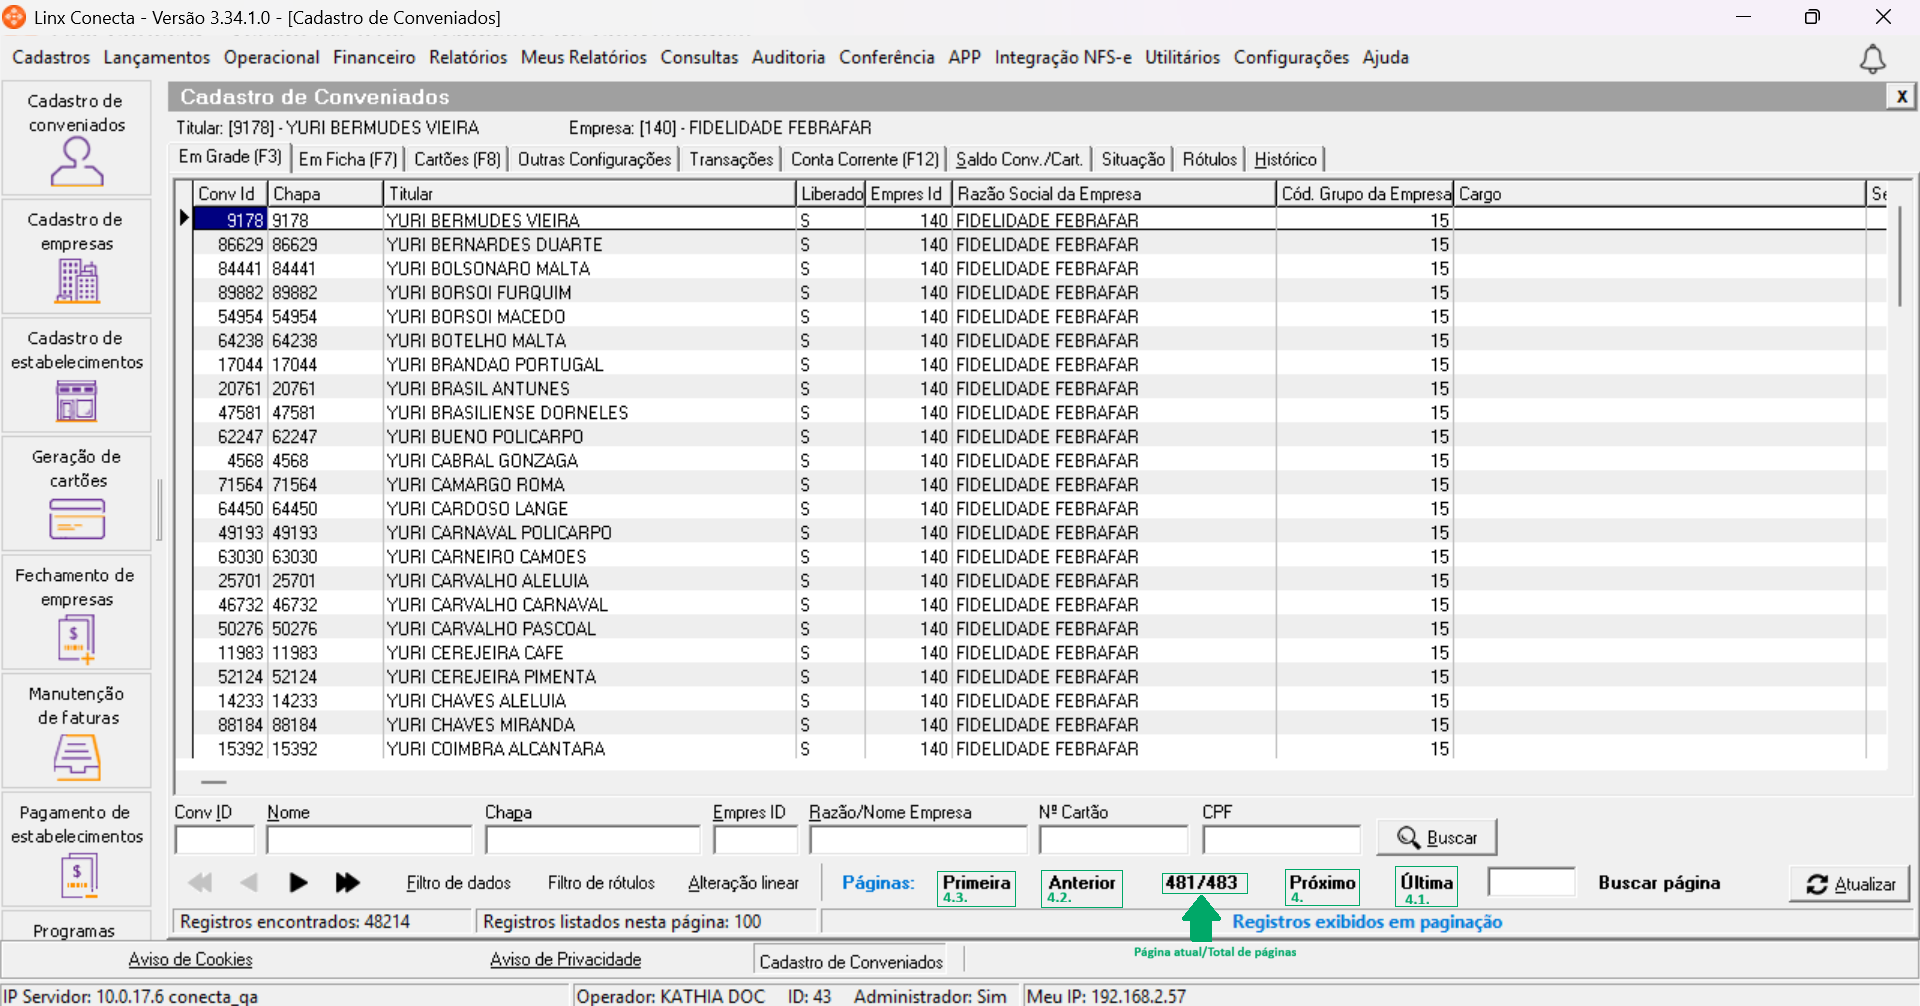This screenshot has height=1006, width=1920.
Task: Switch to the Cartões (F8) tab
Action: pos(457,159)
